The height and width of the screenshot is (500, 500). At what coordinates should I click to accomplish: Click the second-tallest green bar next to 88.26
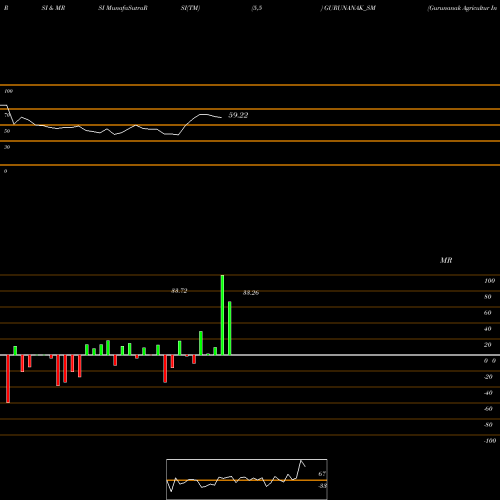[230, 328]
